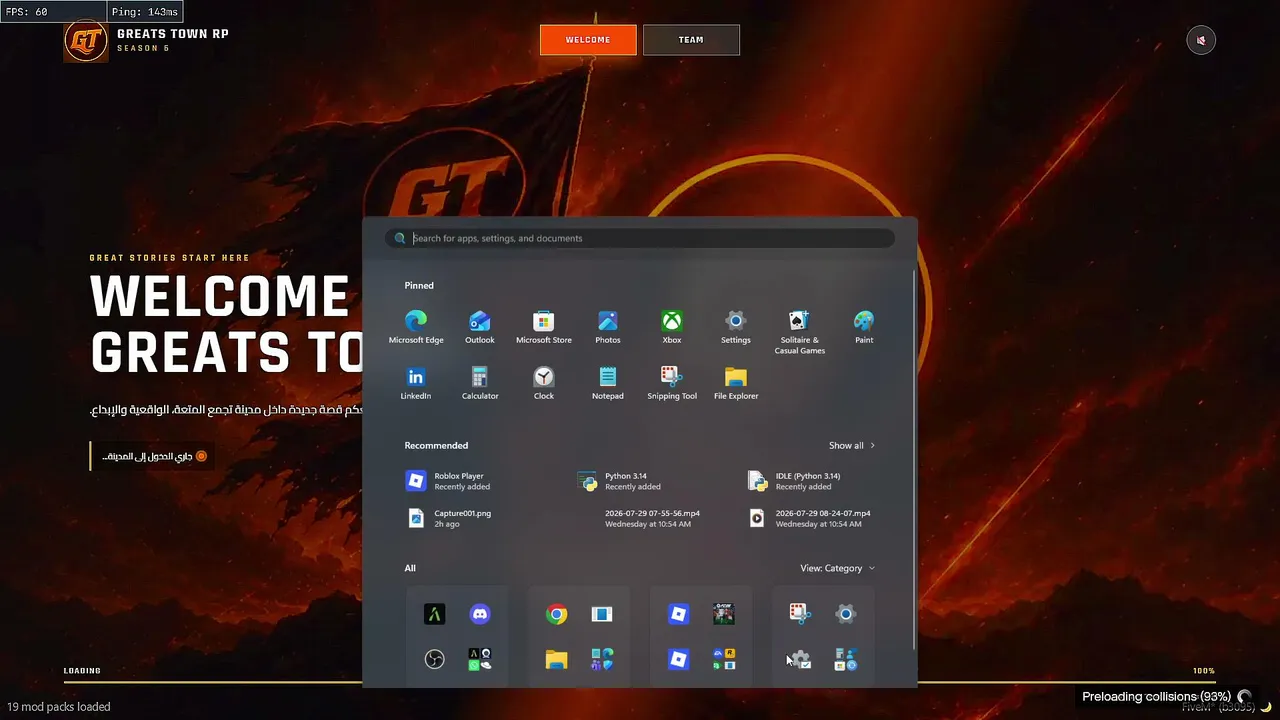Click the Start menu vertical scrollbar

914,460
